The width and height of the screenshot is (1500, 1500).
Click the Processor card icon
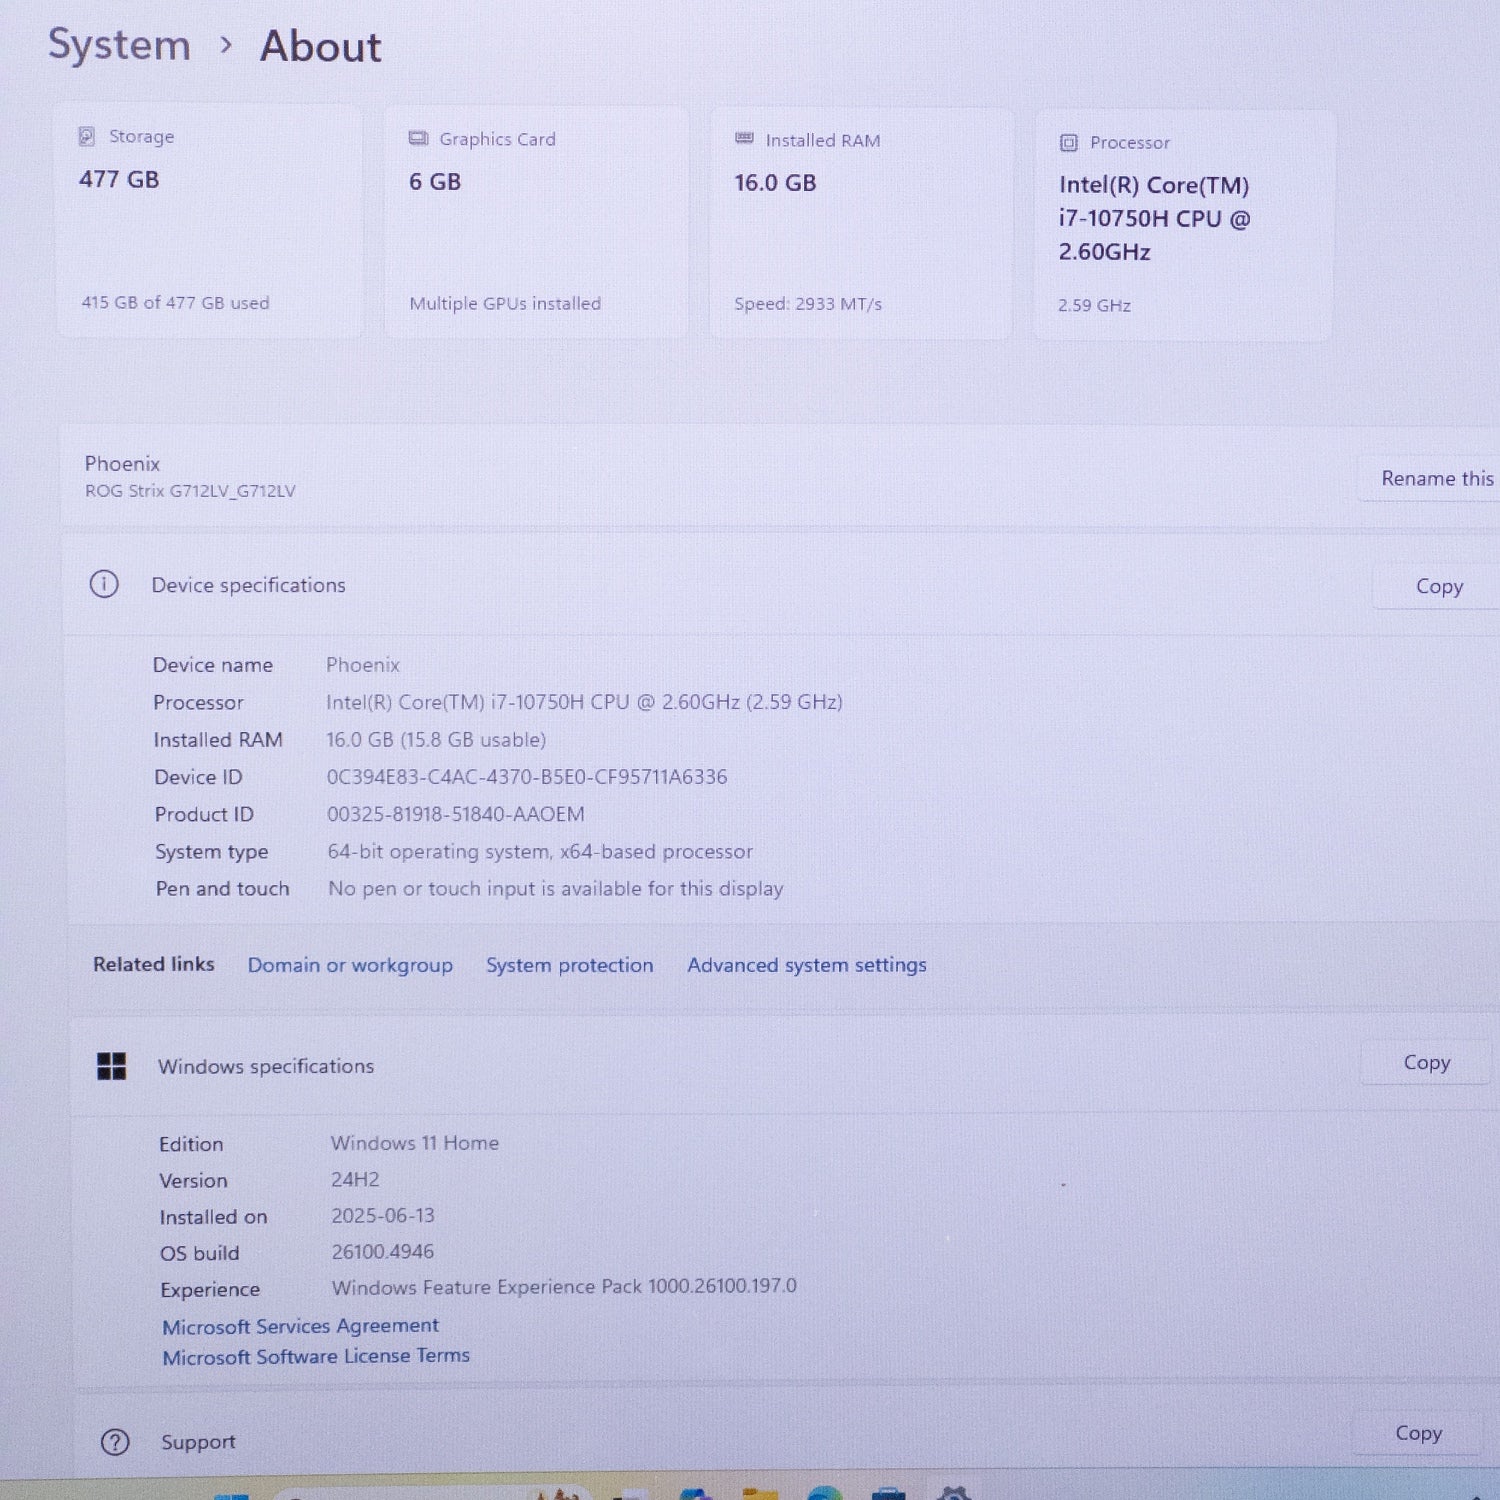click(x=1068, y=142)
